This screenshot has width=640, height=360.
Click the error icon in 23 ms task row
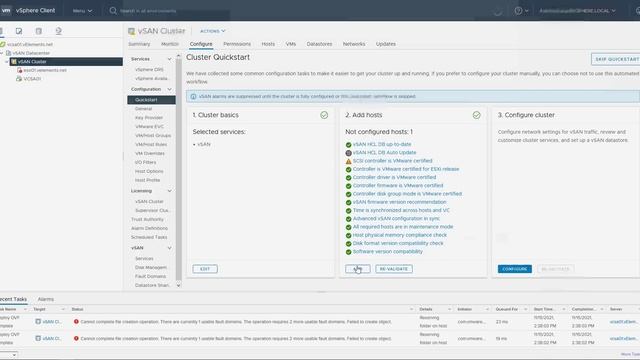pos(76,322)
